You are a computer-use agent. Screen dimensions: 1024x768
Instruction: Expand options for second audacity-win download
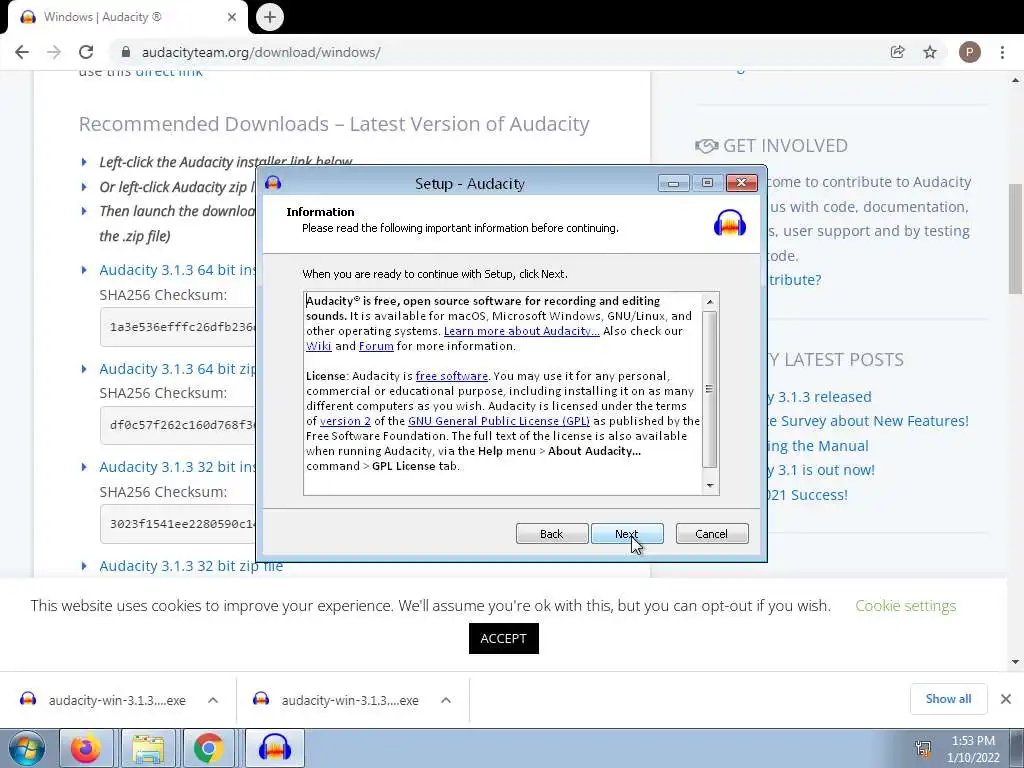(446, 700)
